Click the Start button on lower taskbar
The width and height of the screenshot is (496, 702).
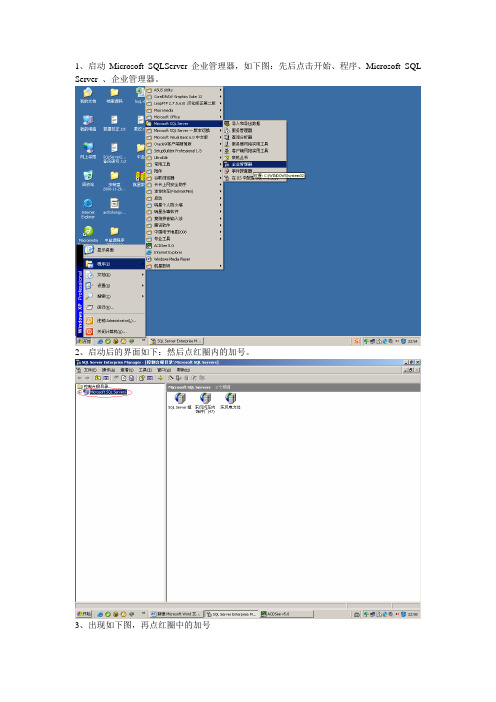pos(84,614)
